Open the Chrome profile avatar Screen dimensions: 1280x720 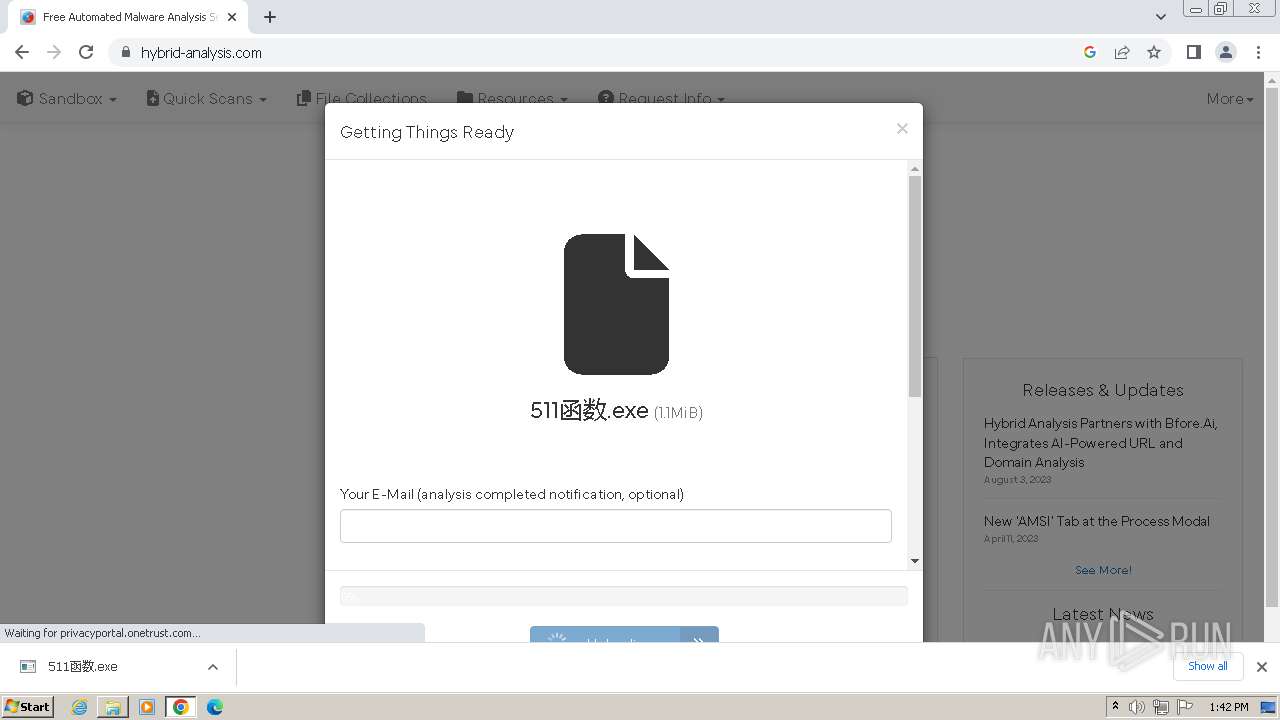point(1226,52)
